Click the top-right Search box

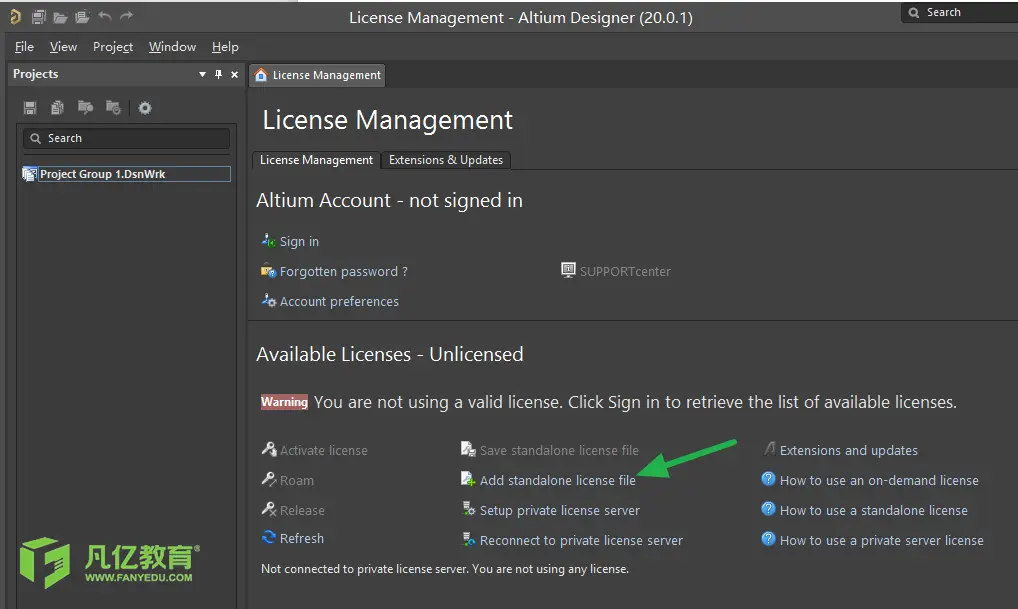961,12
